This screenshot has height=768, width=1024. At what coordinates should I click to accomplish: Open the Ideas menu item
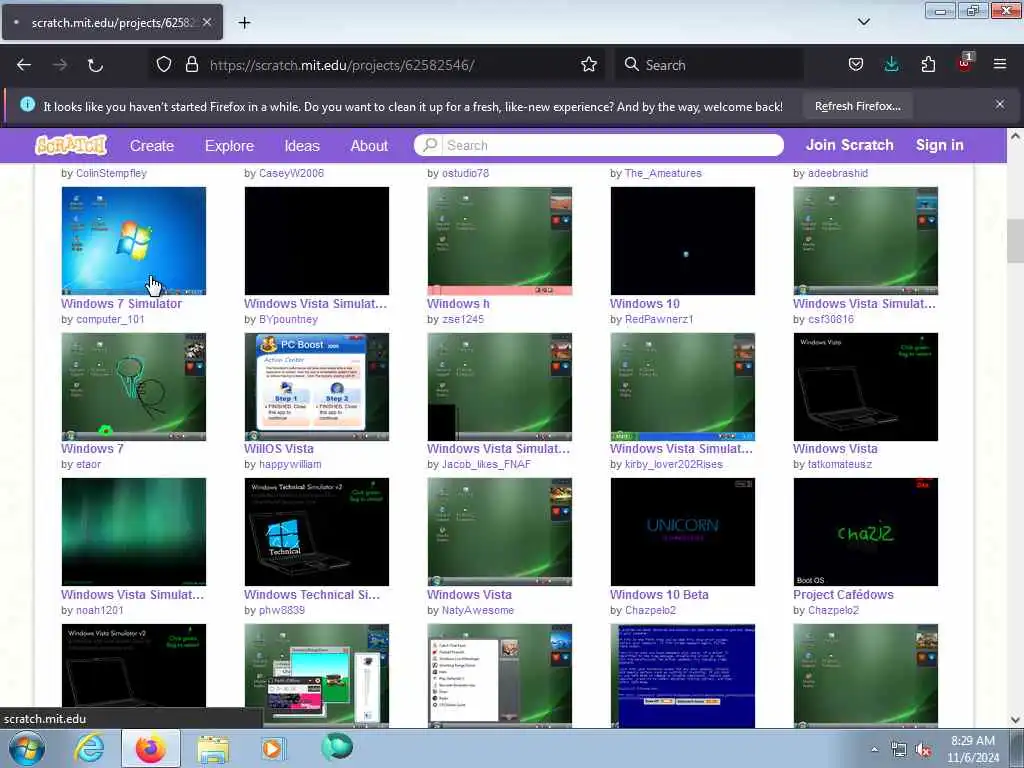(302, 146)
